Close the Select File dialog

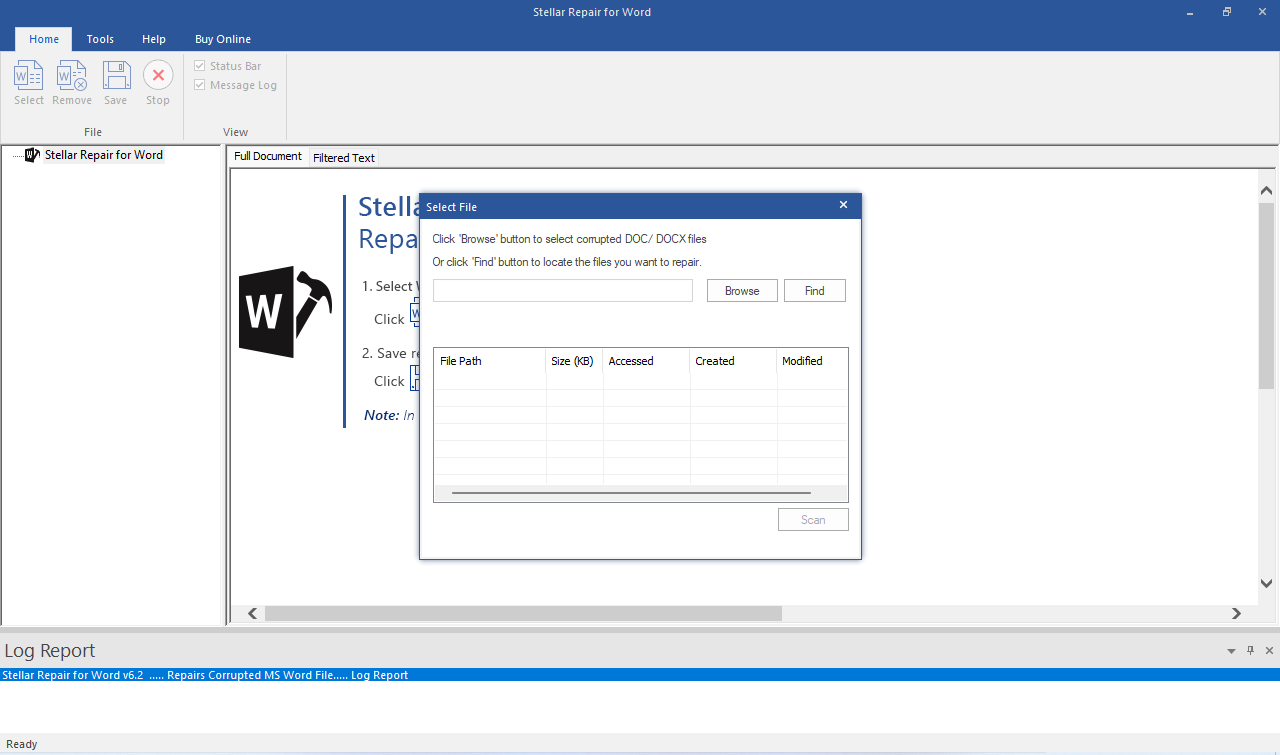(x=843, y=205)
